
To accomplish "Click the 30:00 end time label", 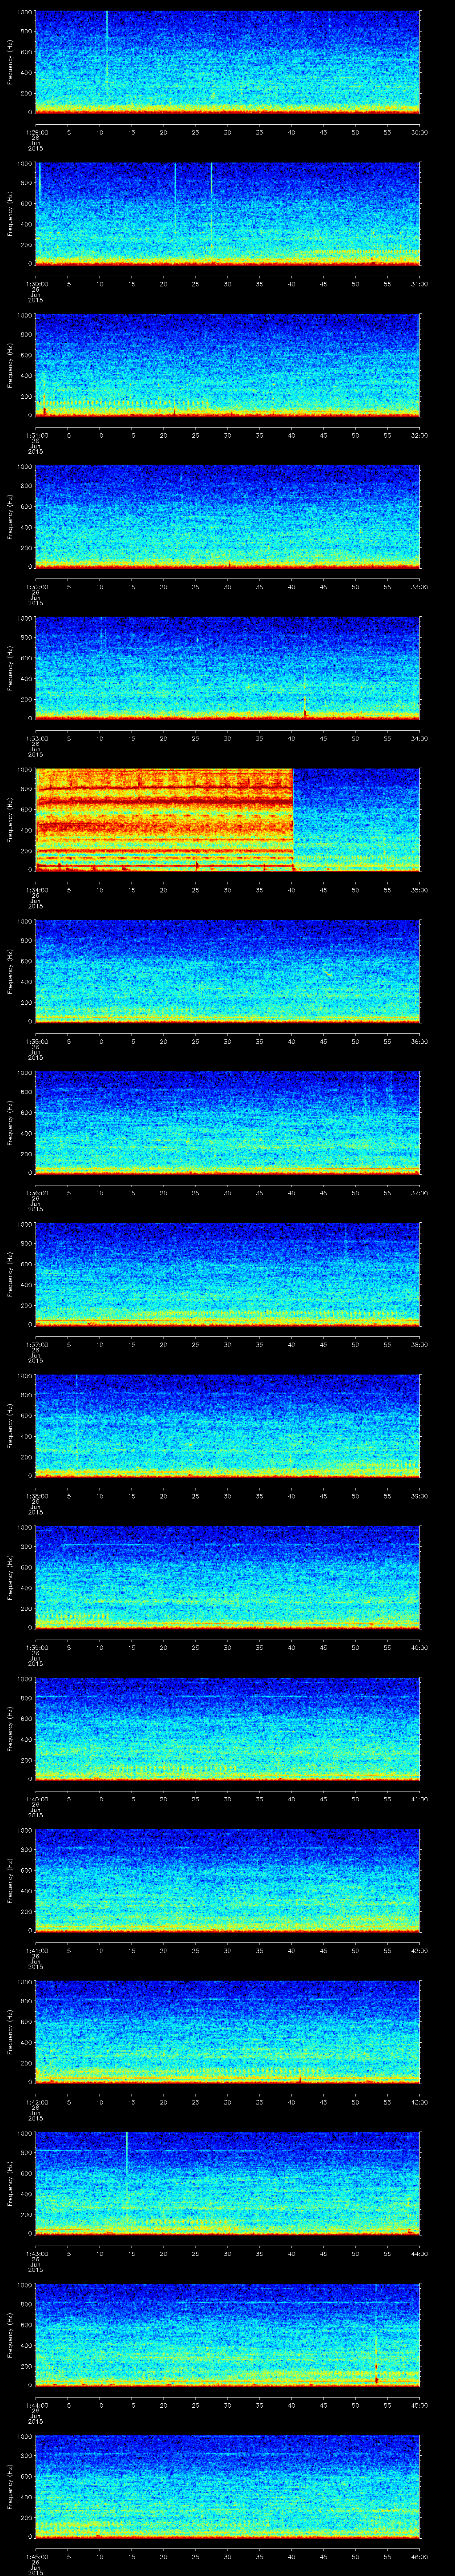I will [420, 132].
